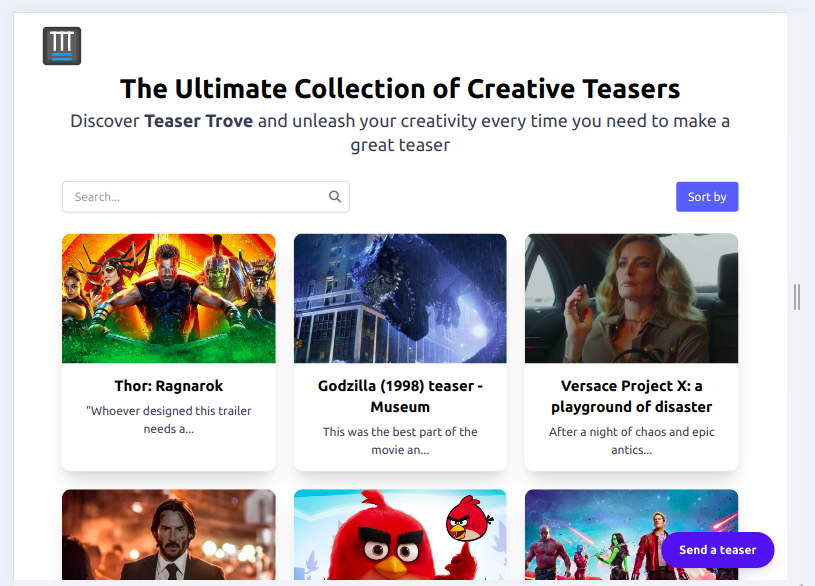
Task: Open the Thor: Ragnarok poster thumbnail
Action: pyautogui.click(x=169, y=298)
